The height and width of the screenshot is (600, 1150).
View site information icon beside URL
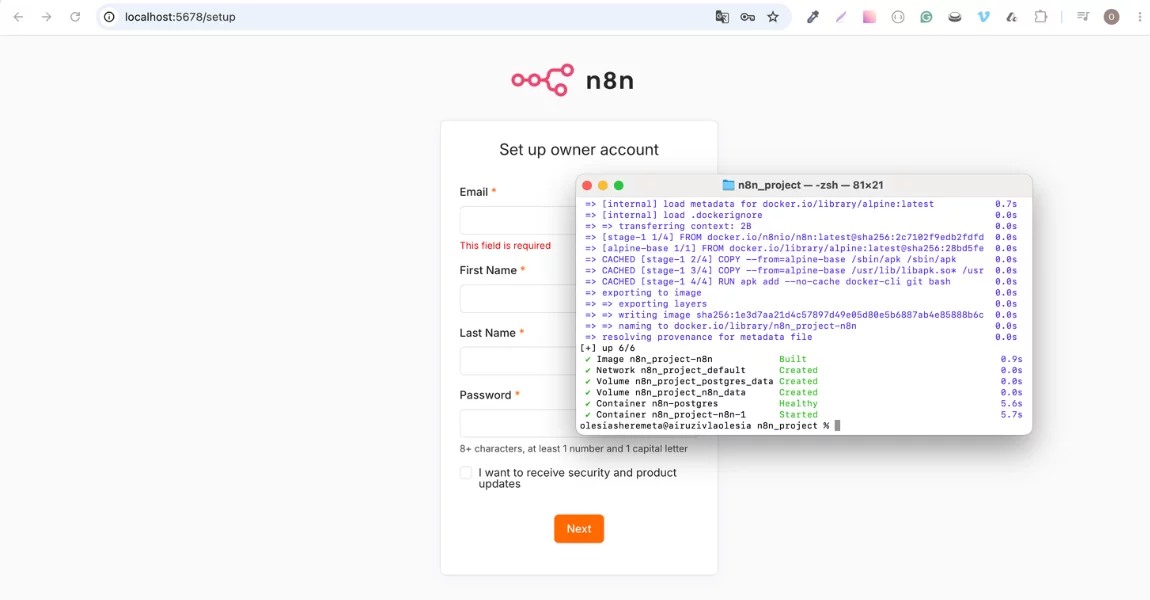(109, 17)
